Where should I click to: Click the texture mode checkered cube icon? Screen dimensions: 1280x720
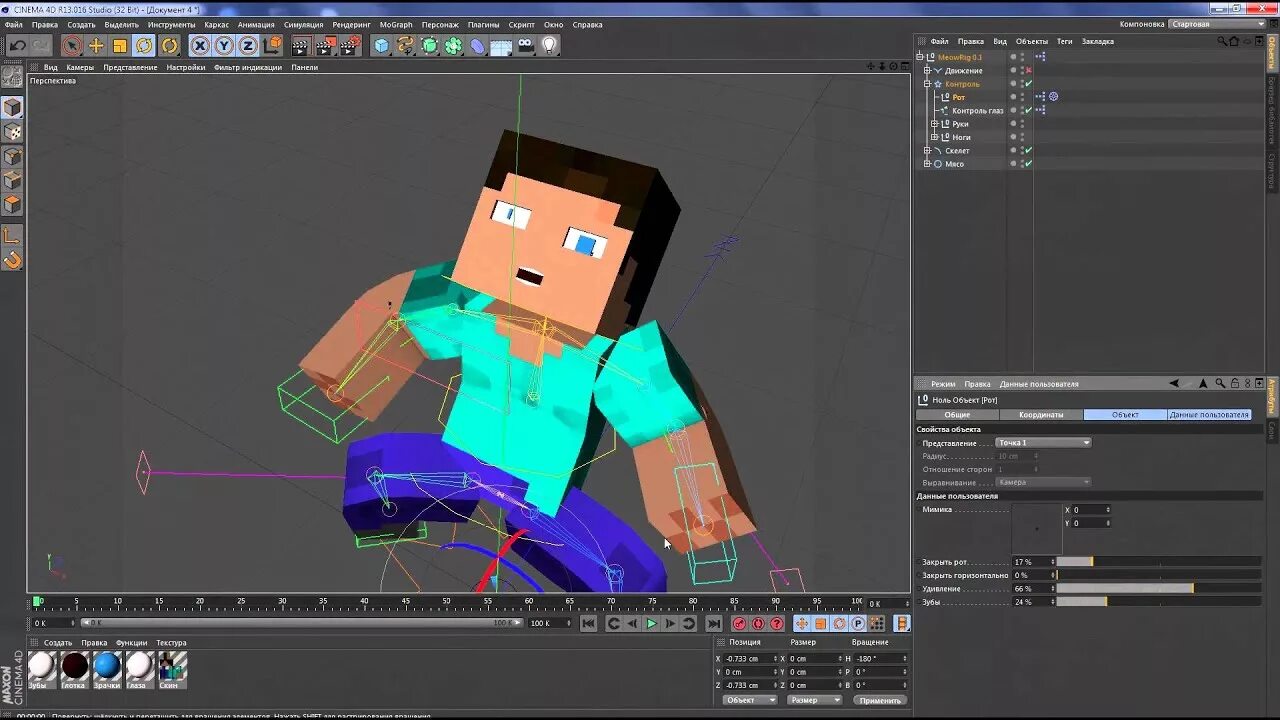(12, 132)
